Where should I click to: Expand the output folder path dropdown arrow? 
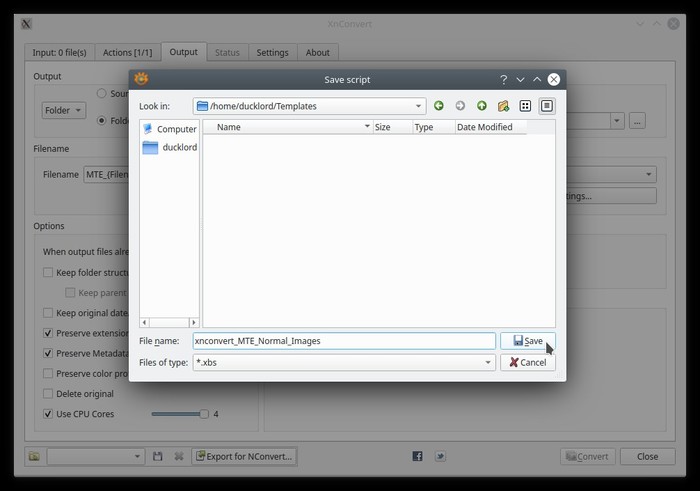click(617, 121)
